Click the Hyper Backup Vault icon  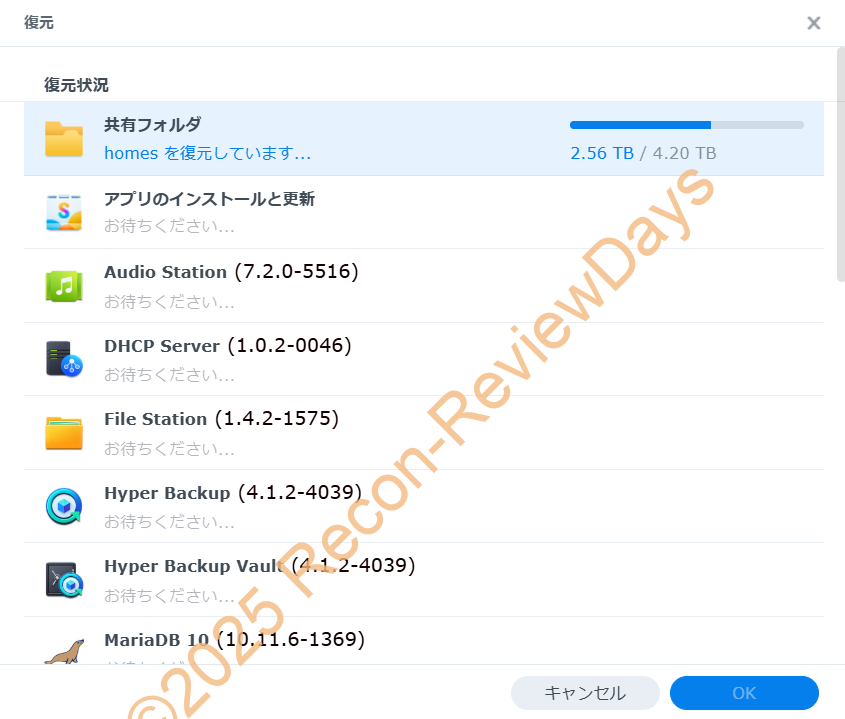tap(64, 579)
